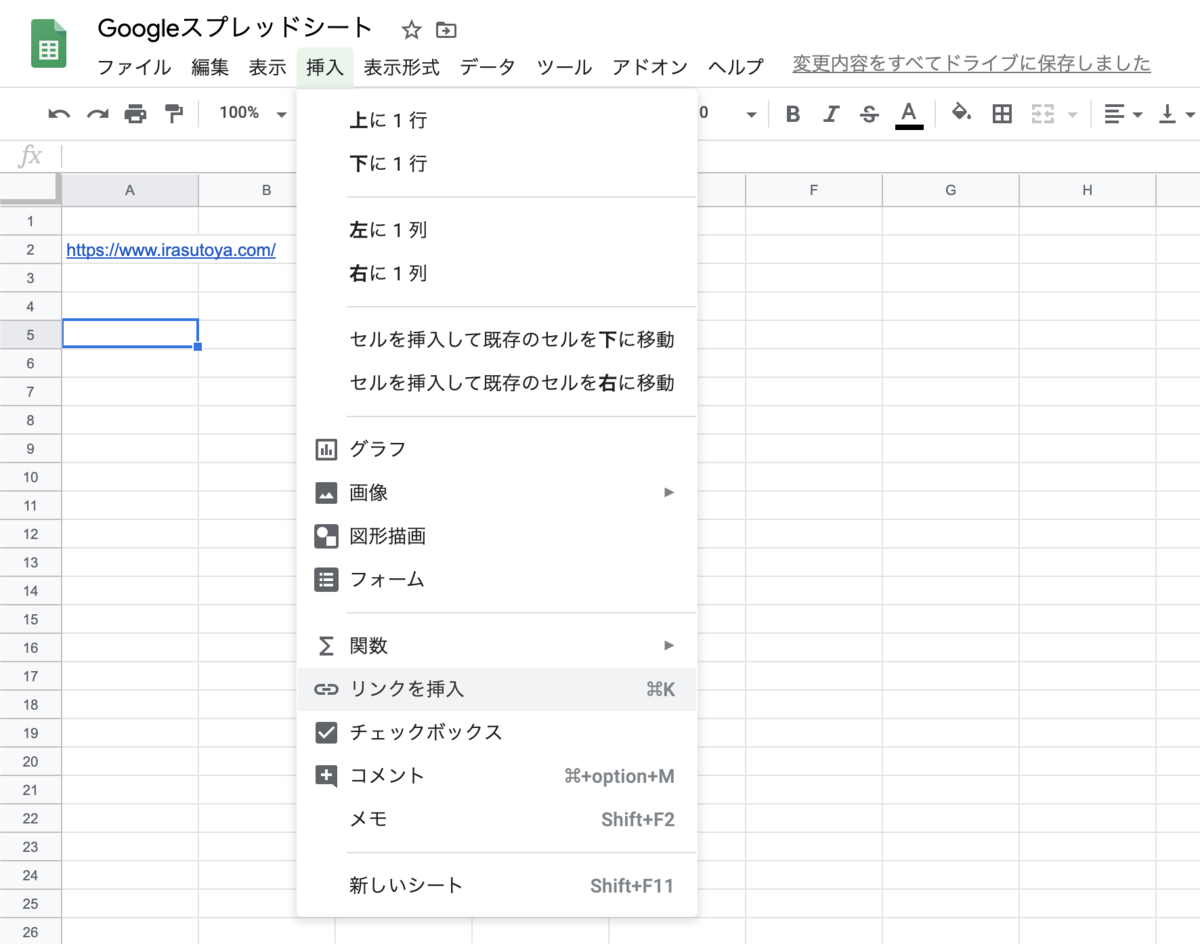The width and height of the screenshot is (1200, 944).
Task: Expand the 関数 submenu arrow
Action: [x=669, y=645]
